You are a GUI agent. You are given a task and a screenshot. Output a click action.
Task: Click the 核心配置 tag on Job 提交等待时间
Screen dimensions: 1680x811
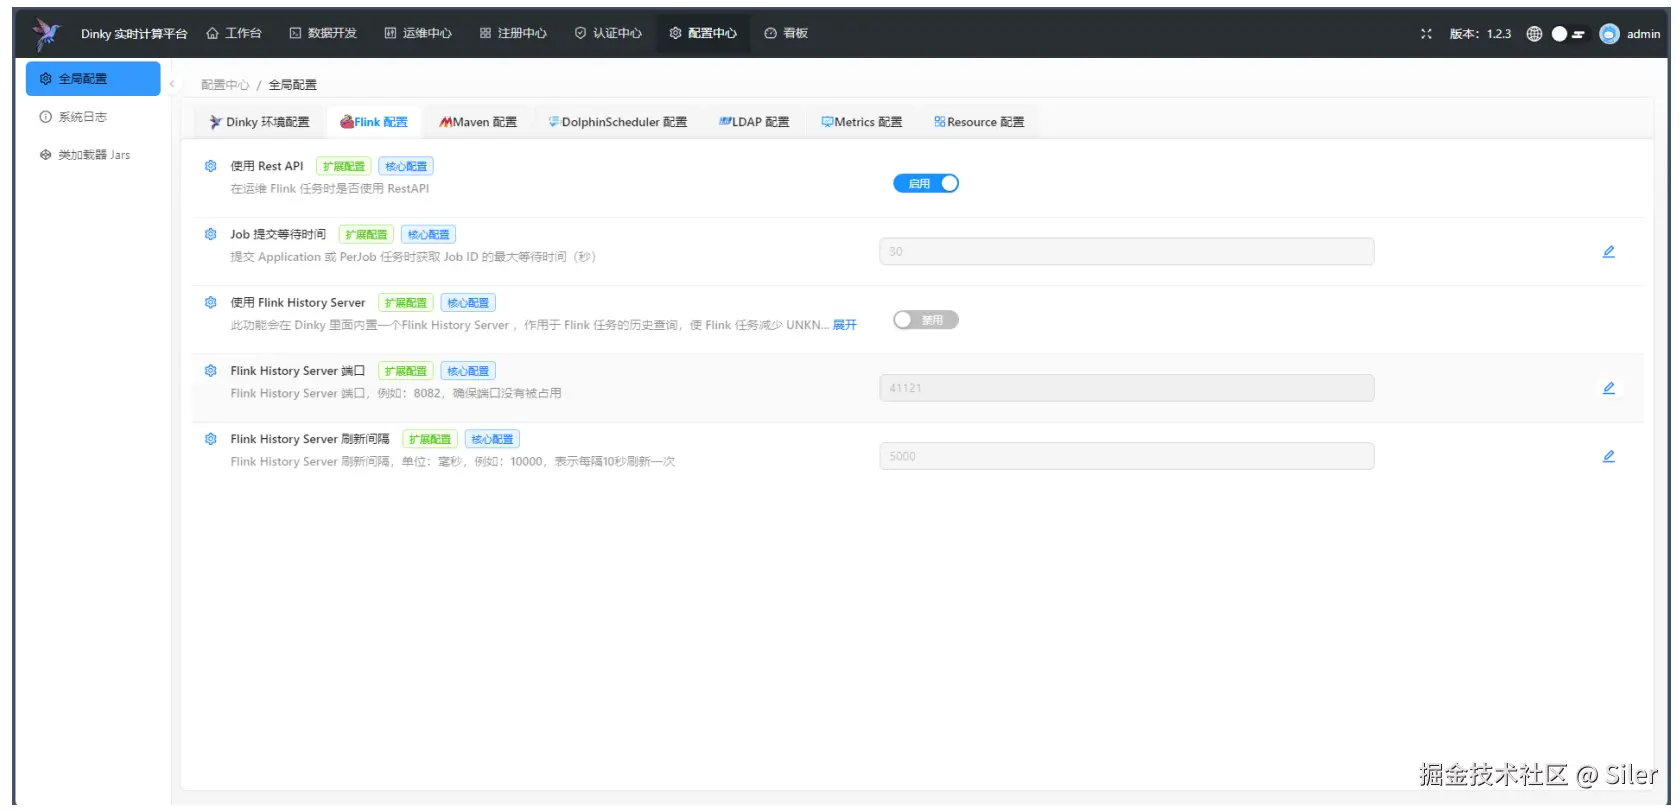pyautogui.click(x=429, y=234)
